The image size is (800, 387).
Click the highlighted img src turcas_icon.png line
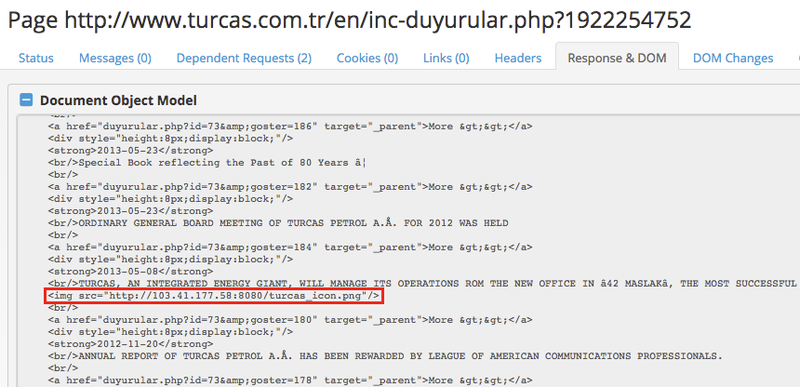pyautogui.click(x=214, y=296)
